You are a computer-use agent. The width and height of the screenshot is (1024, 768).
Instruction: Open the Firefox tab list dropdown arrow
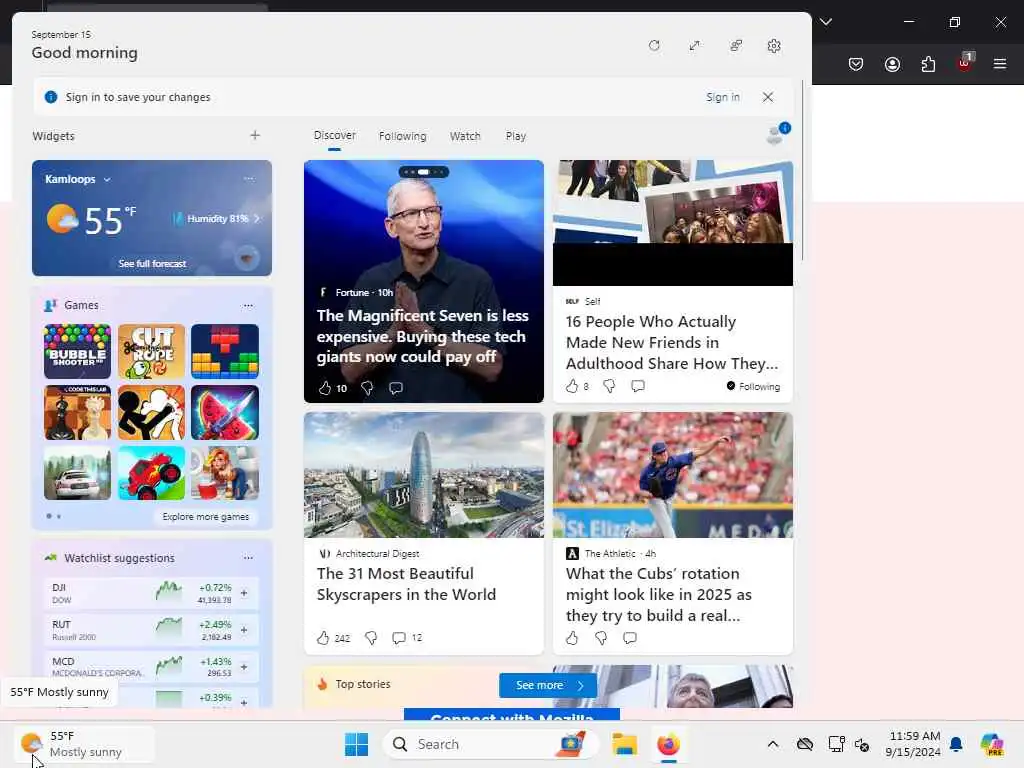tap(825, 22)
